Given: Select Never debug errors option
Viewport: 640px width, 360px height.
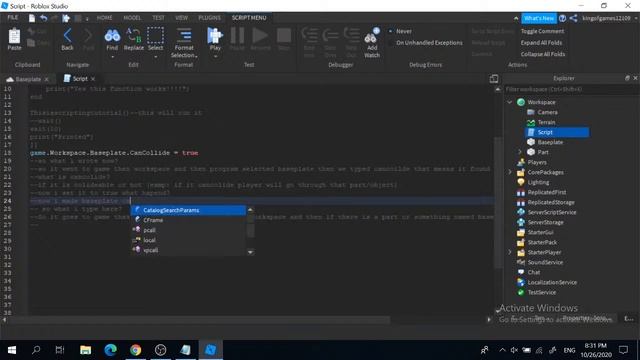Looking at the screenshot, I should point(401,31).
